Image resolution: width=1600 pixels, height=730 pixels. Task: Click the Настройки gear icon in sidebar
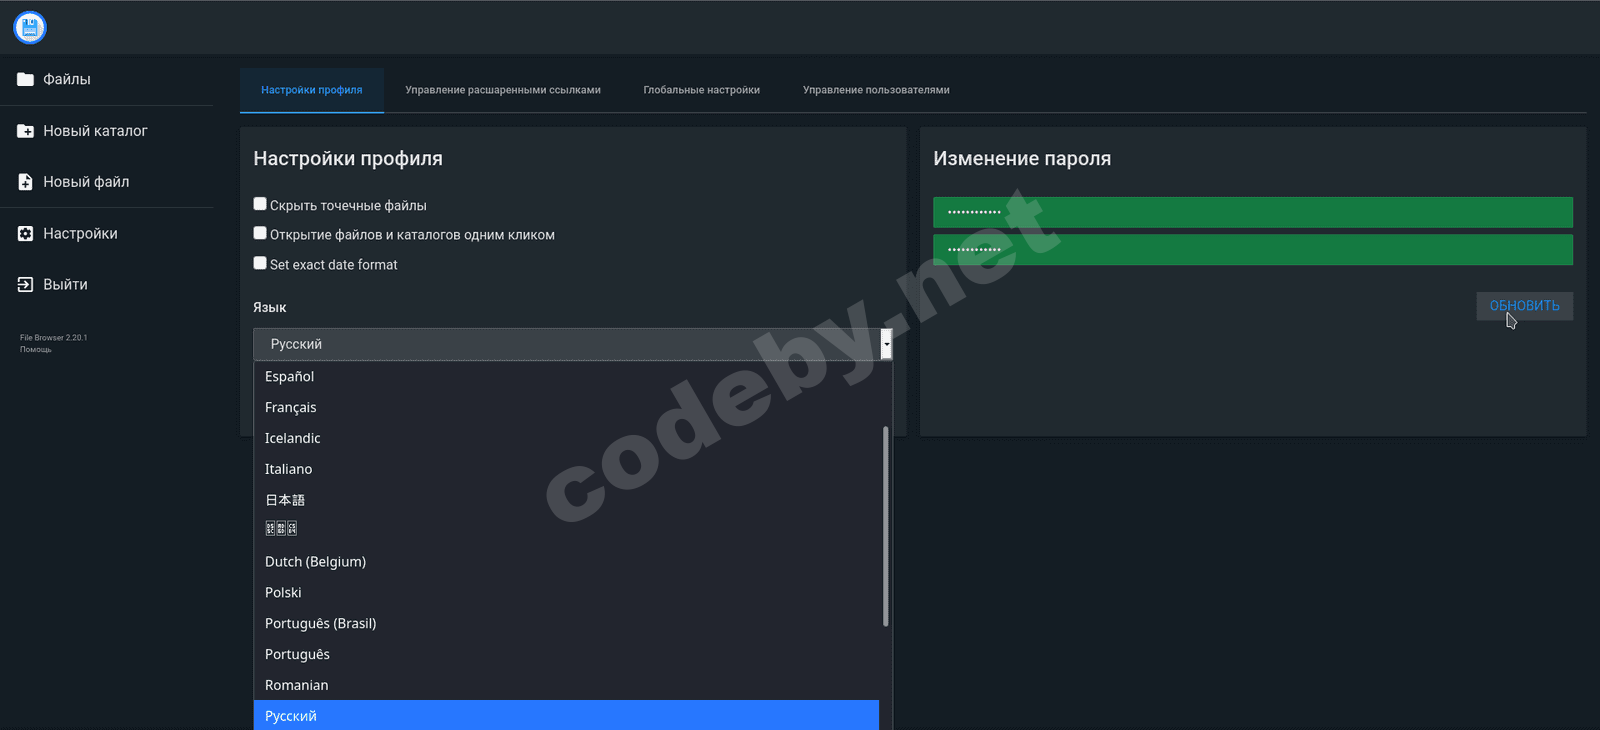tap(25, 234)
